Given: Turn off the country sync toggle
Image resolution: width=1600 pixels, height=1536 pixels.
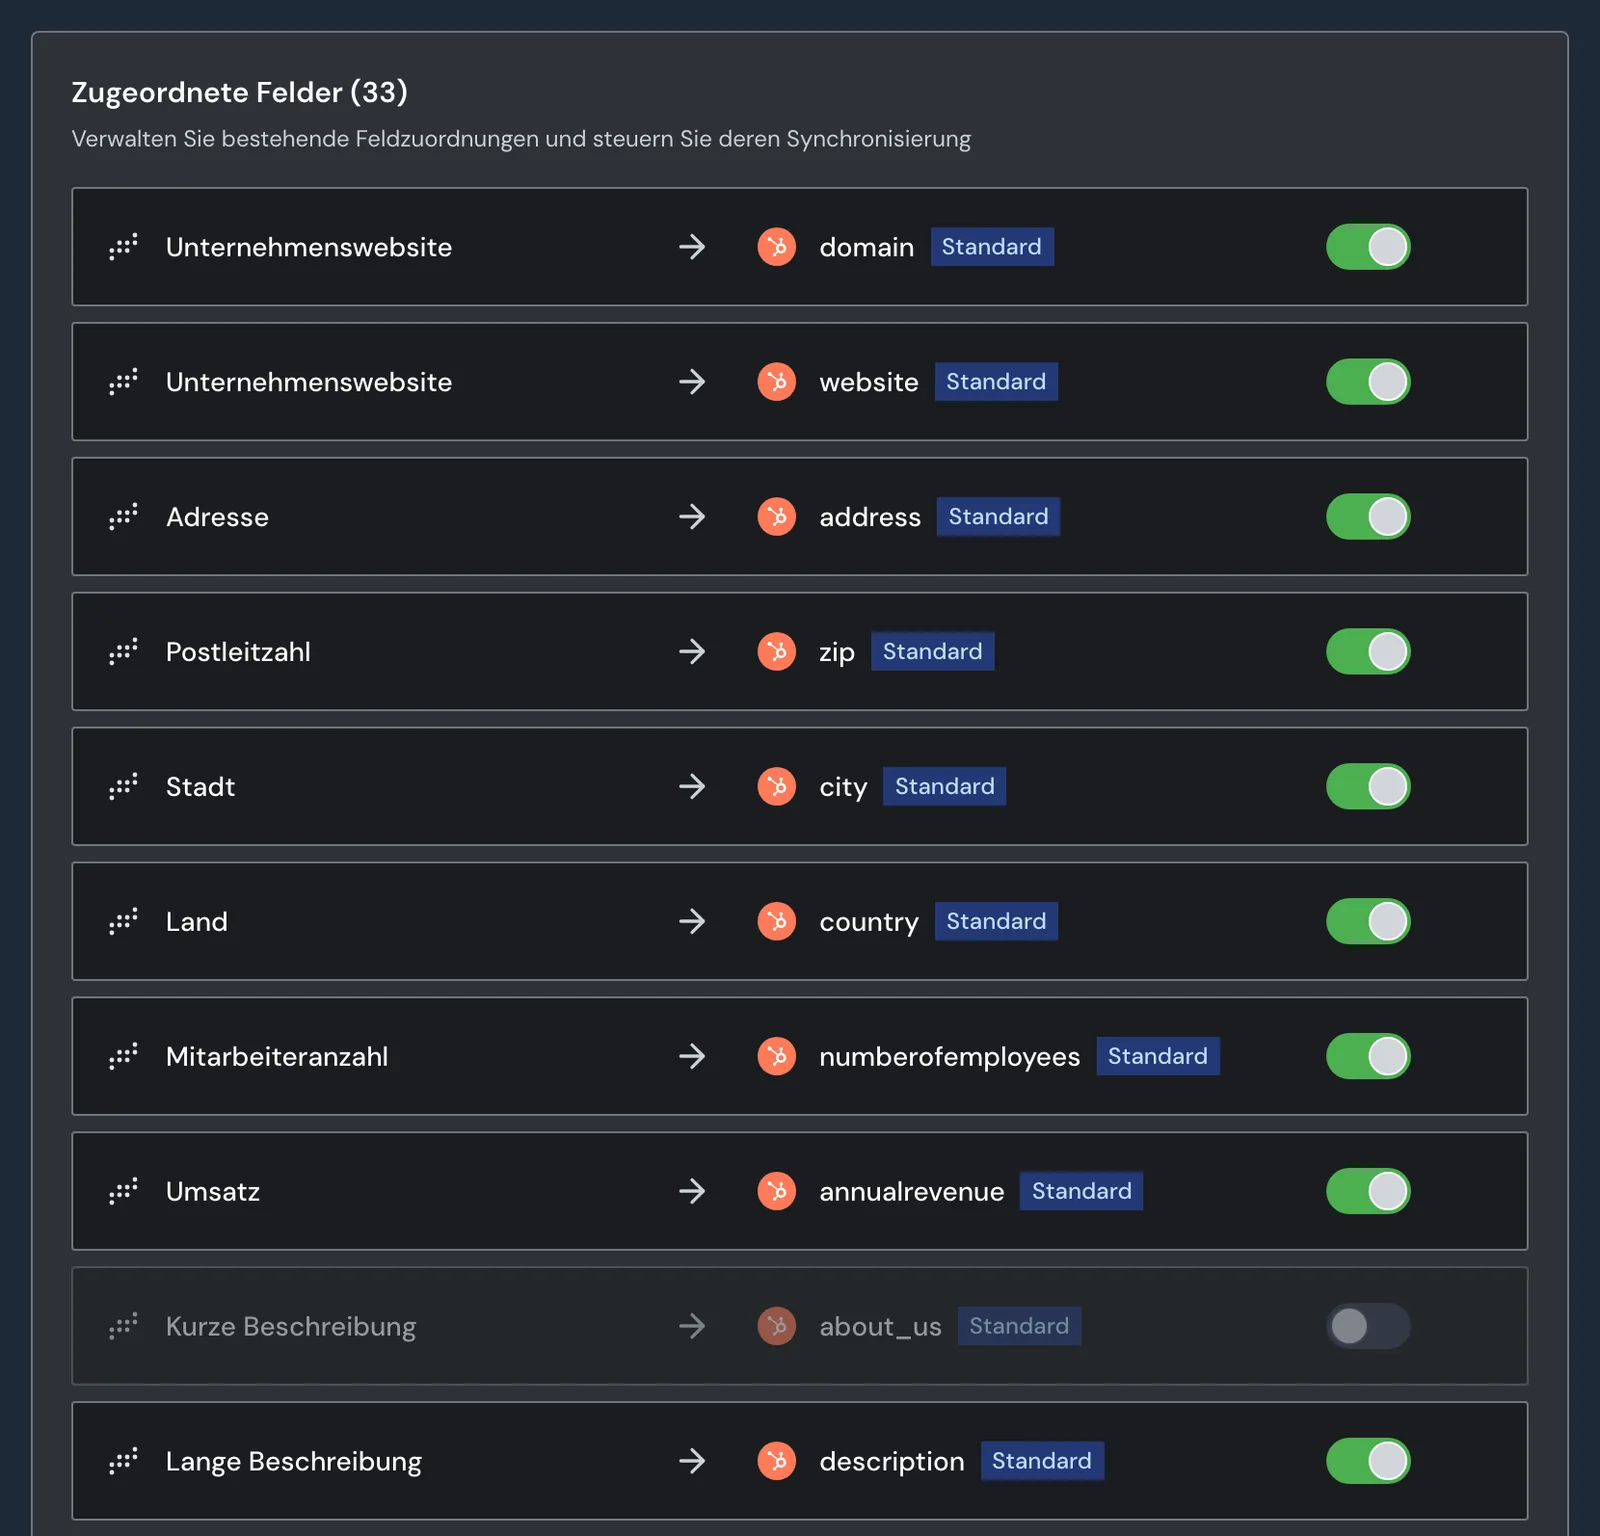Looking at the screenshot, I should point(1368,922).
